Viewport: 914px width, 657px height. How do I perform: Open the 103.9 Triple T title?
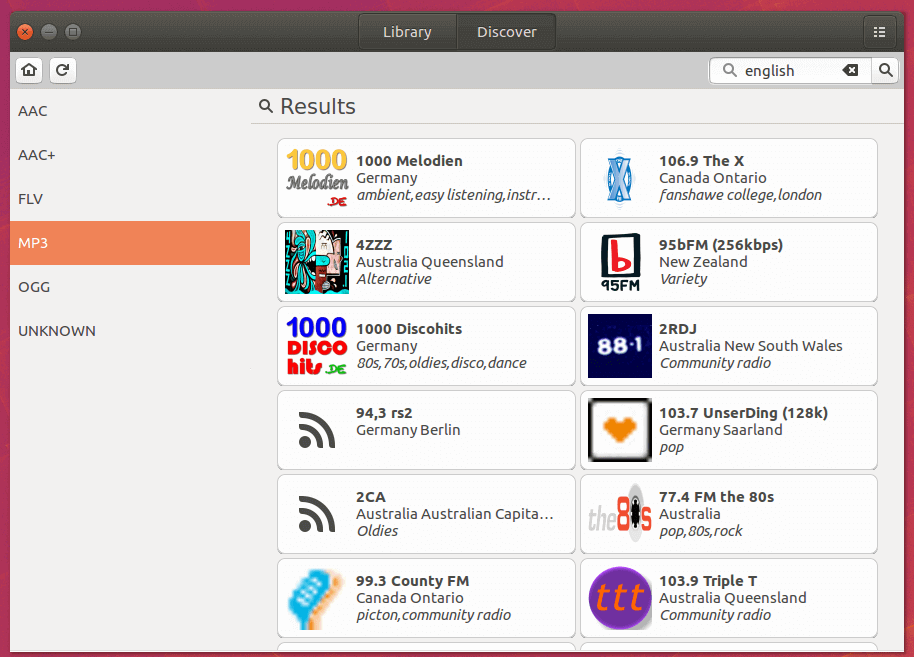708,581
